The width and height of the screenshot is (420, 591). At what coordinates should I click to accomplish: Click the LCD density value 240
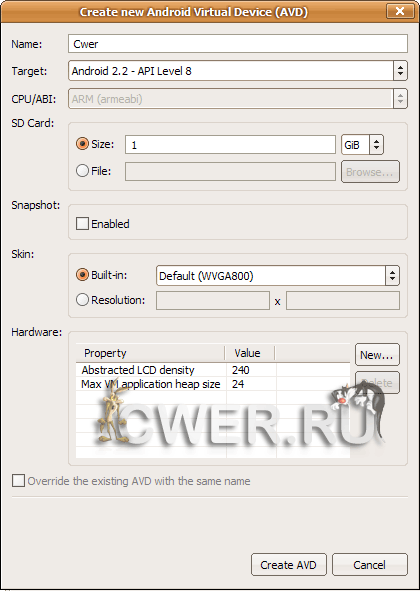click(241, 370)
